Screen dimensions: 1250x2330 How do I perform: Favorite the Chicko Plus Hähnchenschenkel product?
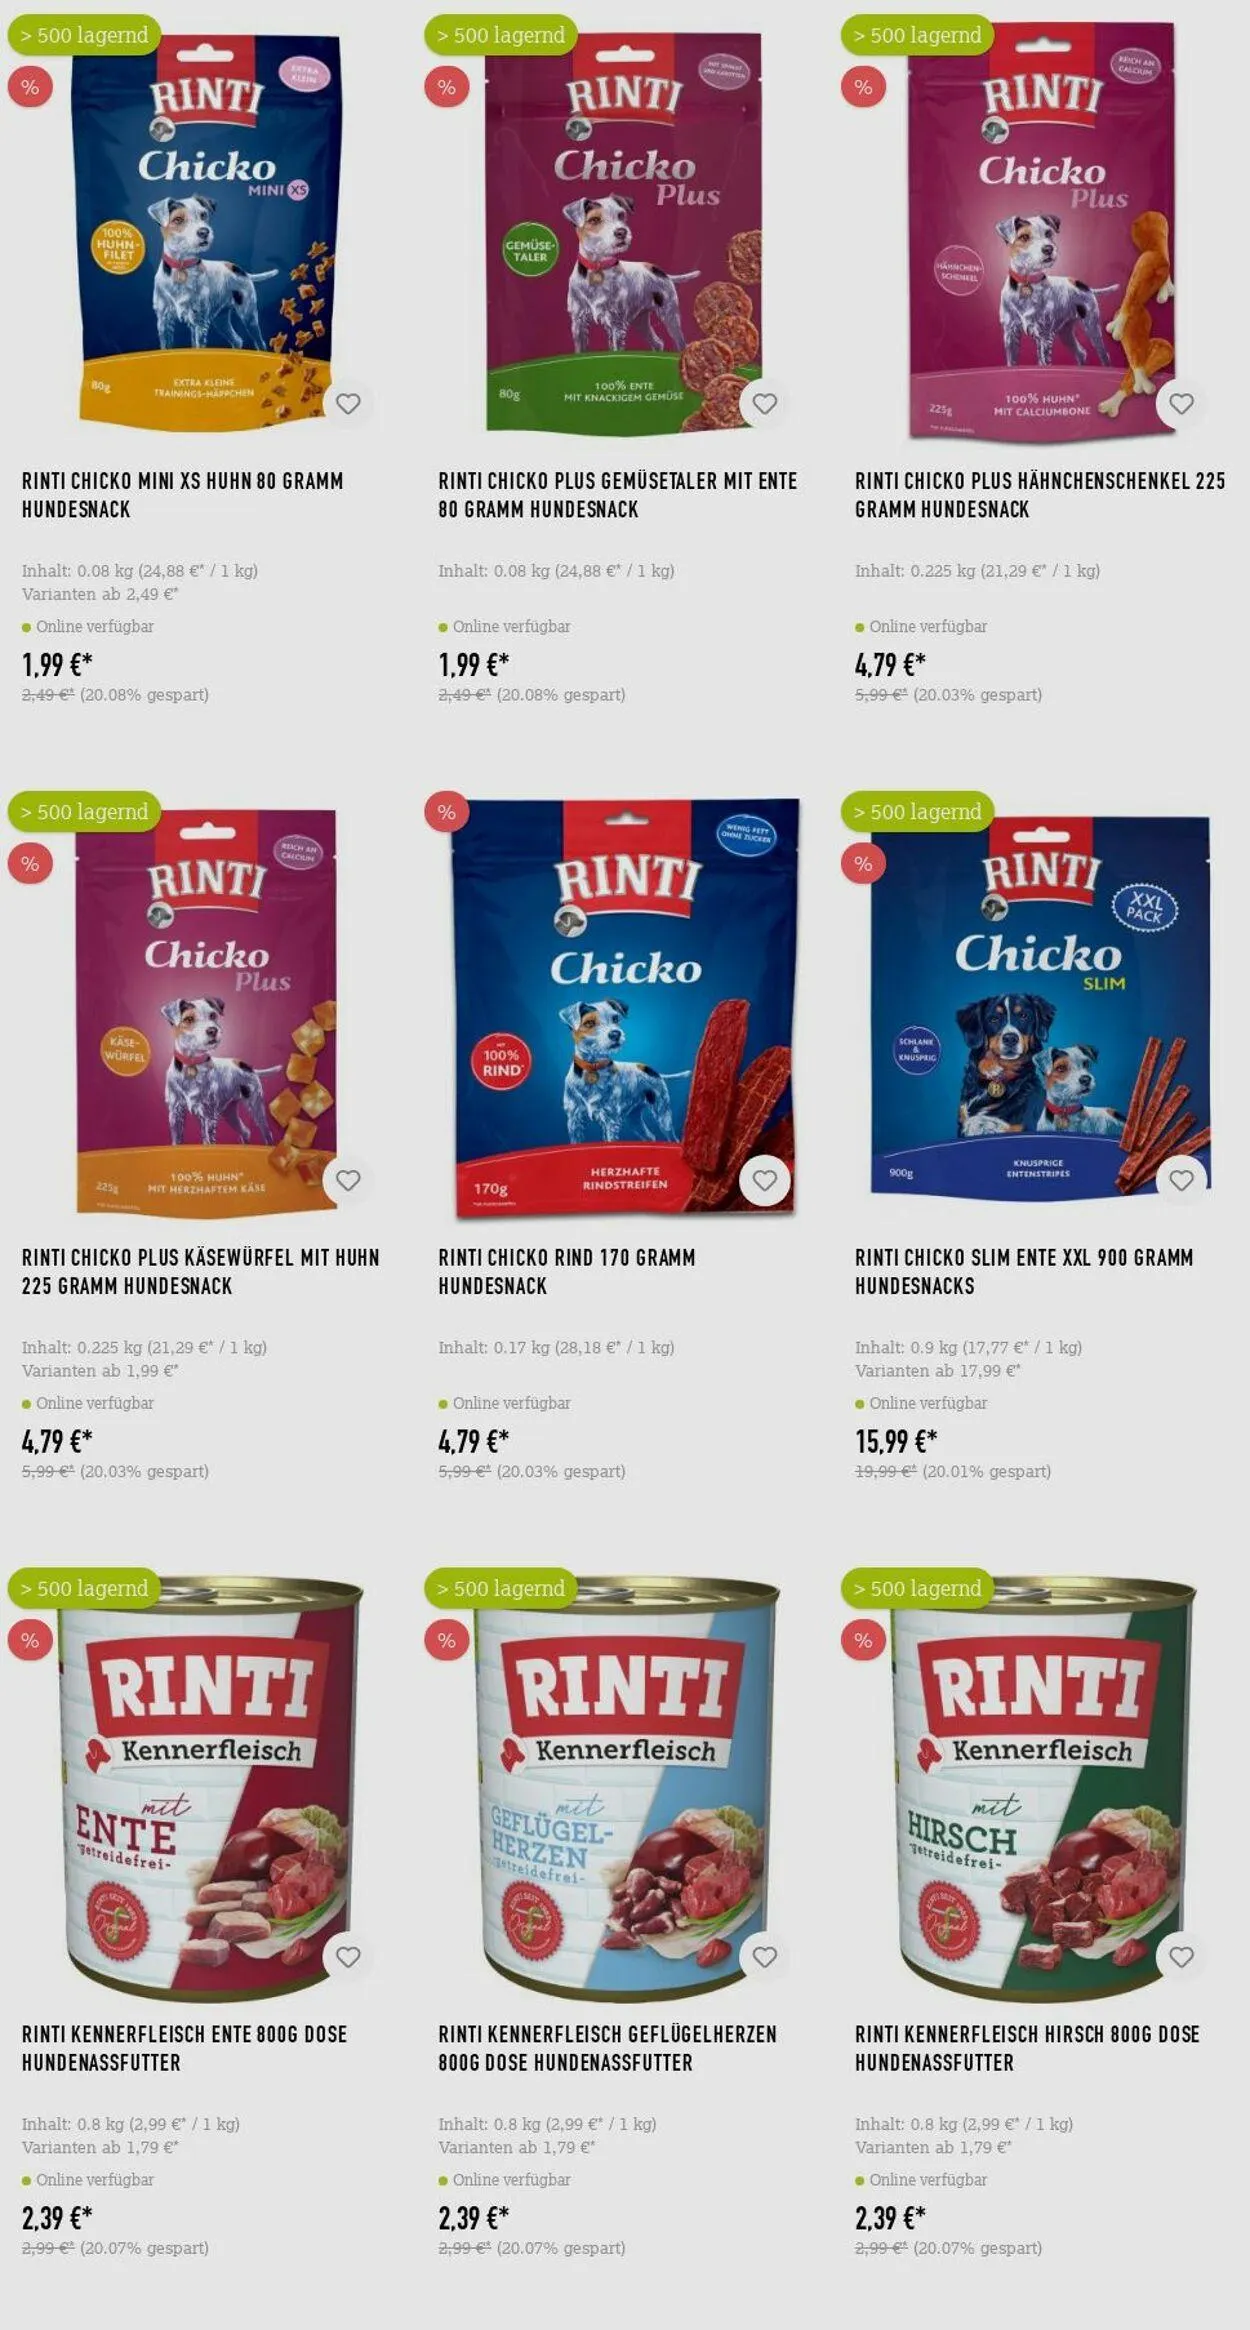click(1181, 404)
